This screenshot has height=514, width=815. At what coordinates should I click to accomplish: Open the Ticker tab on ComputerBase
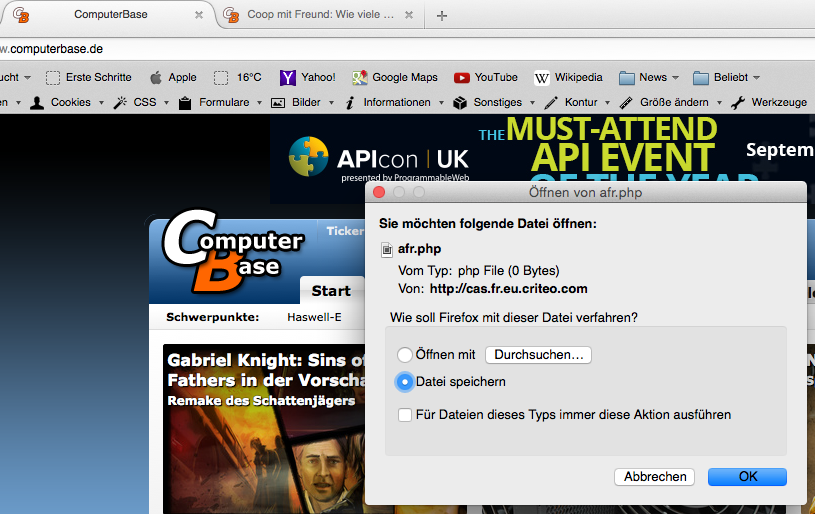[x=345, y=231]
